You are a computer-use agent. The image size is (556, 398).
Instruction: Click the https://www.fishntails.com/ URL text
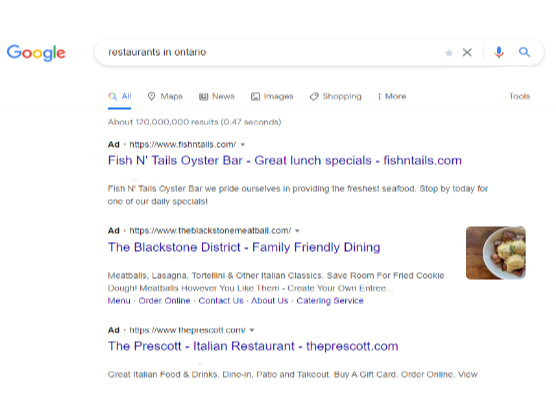point(183,144)
